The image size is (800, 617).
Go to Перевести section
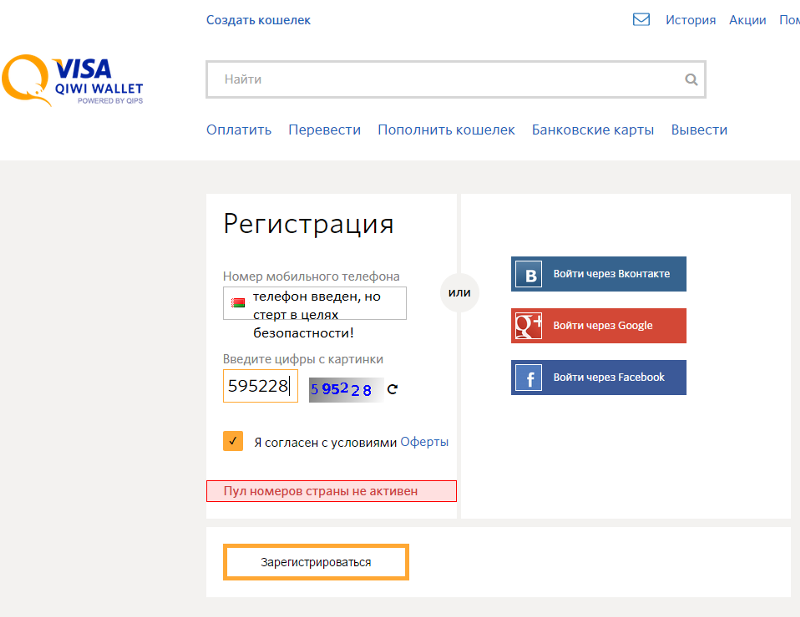[324, 130]
